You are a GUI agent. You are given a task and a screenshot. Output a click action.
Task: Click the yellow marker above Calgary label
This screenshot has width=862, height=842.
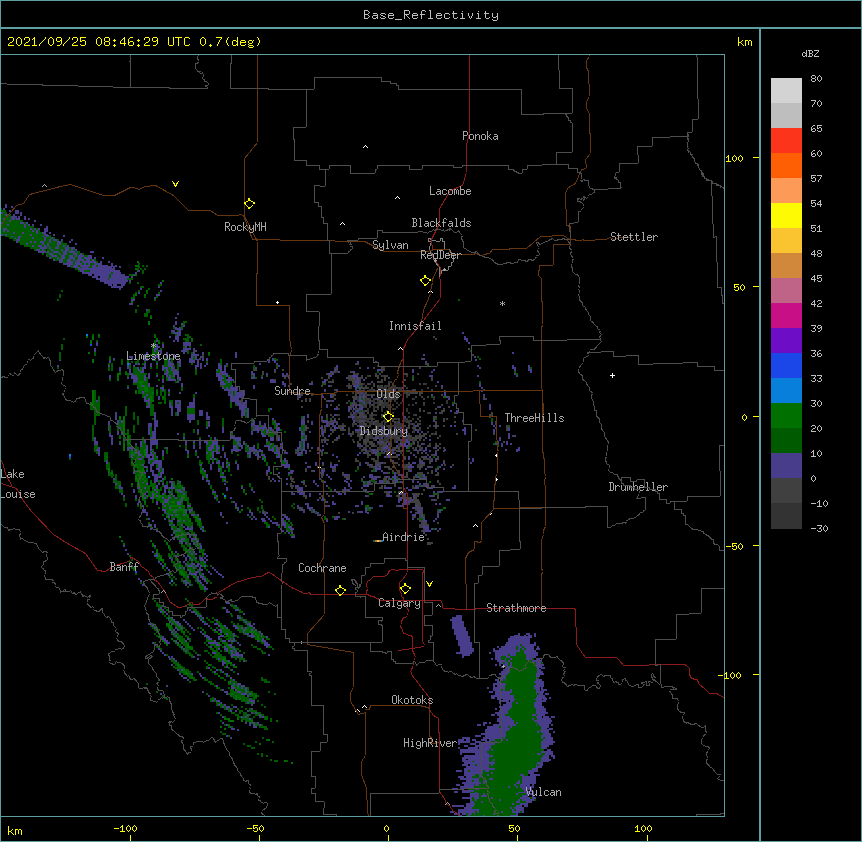pyautogui.click(x=405, y=589)
